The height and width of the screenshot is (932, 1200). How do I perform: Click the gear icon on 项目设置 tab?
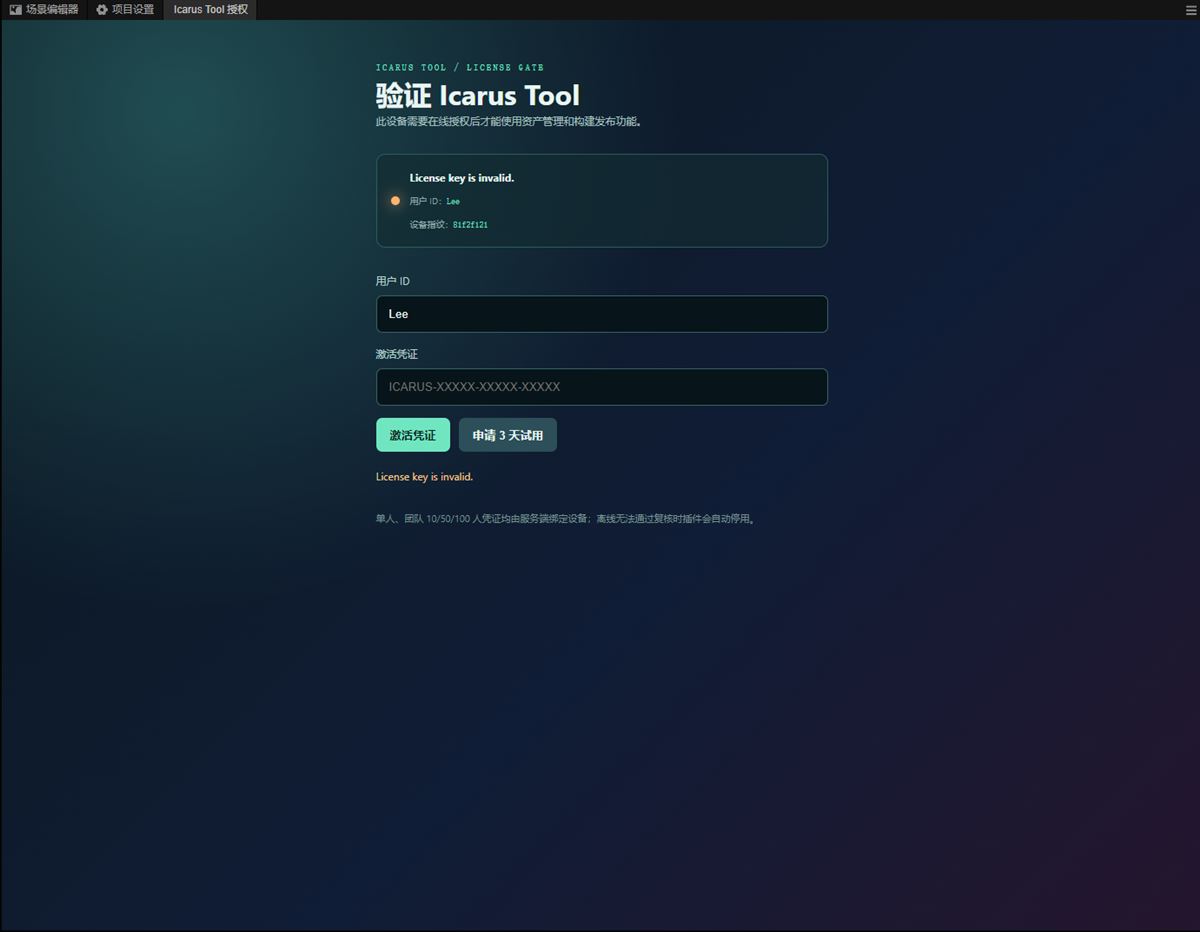[102, 10]
